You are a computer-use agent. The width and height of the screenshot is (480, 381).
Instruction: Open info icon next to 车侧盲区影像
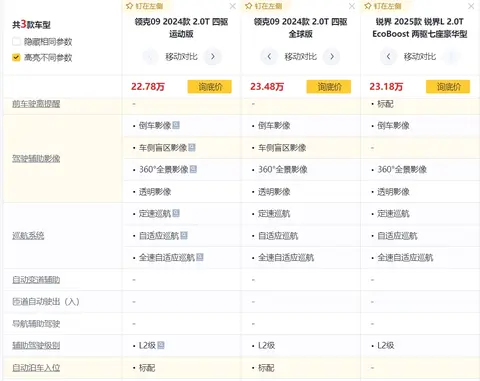[x=192, y=147]
